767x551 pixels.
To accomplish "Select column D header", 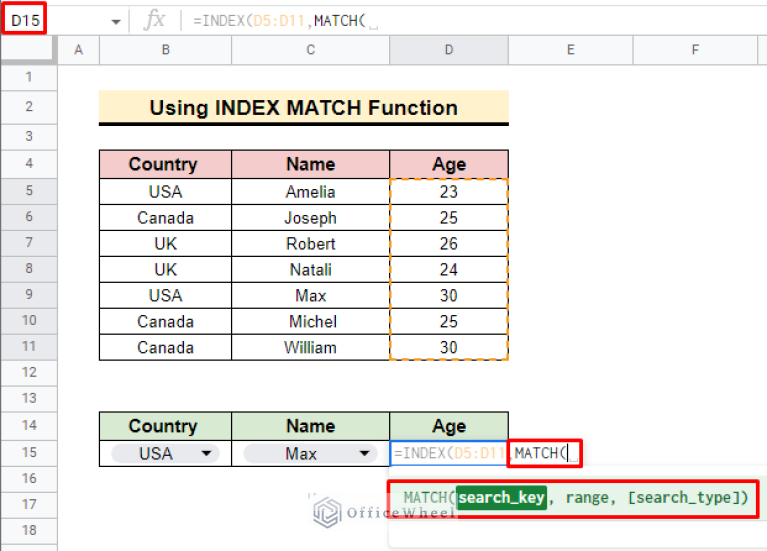I will coord(449,49).
